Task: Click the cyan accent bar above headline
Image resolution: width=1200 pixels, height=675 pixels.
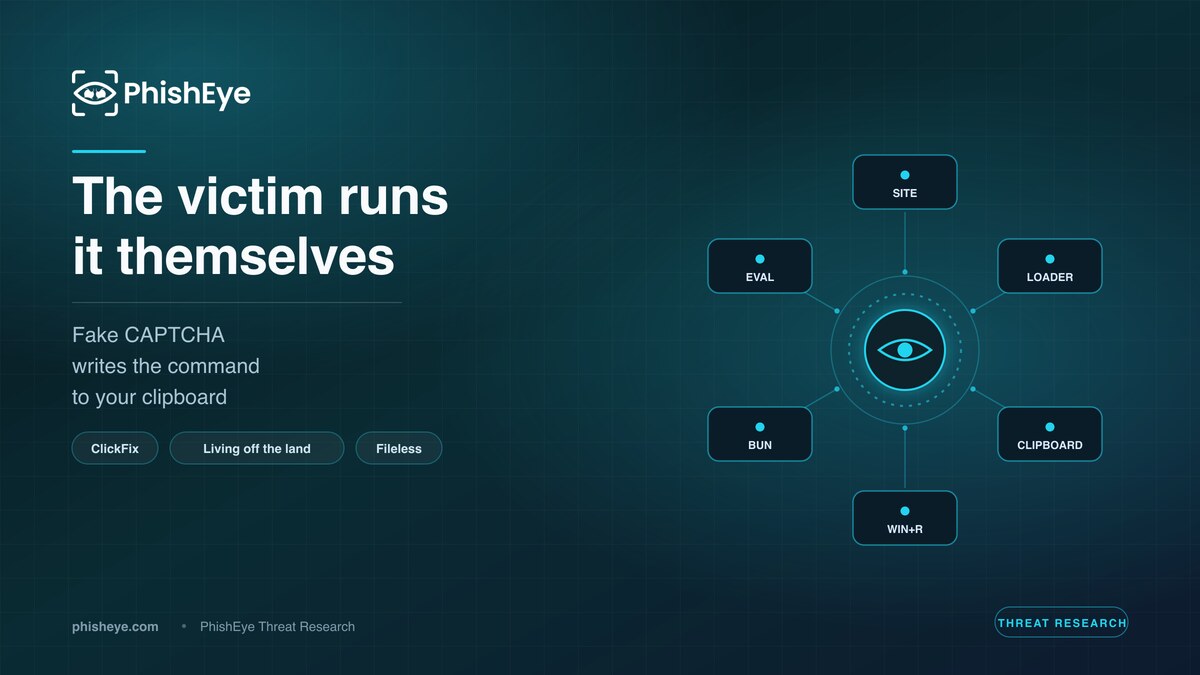Action: [x=109, y=151]
